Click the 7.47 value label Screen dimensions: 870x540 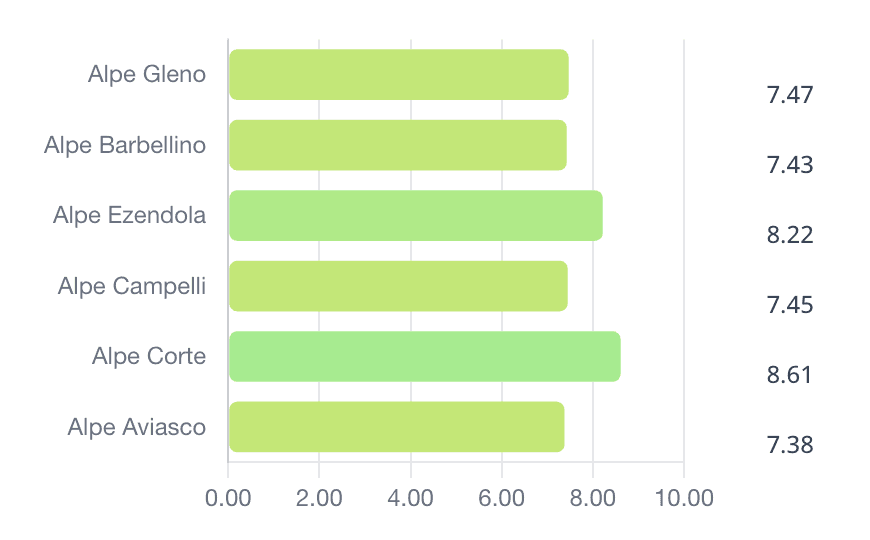790,96
